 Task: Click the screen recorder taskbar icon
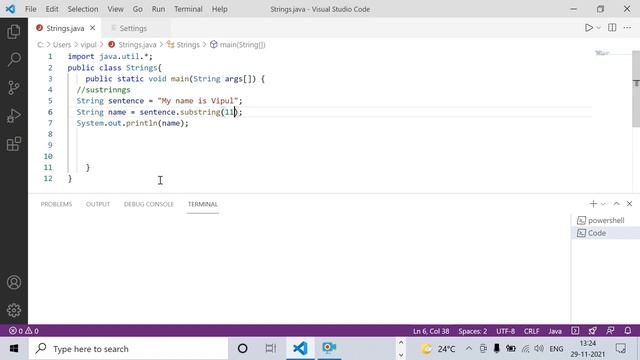coord(329,349)
